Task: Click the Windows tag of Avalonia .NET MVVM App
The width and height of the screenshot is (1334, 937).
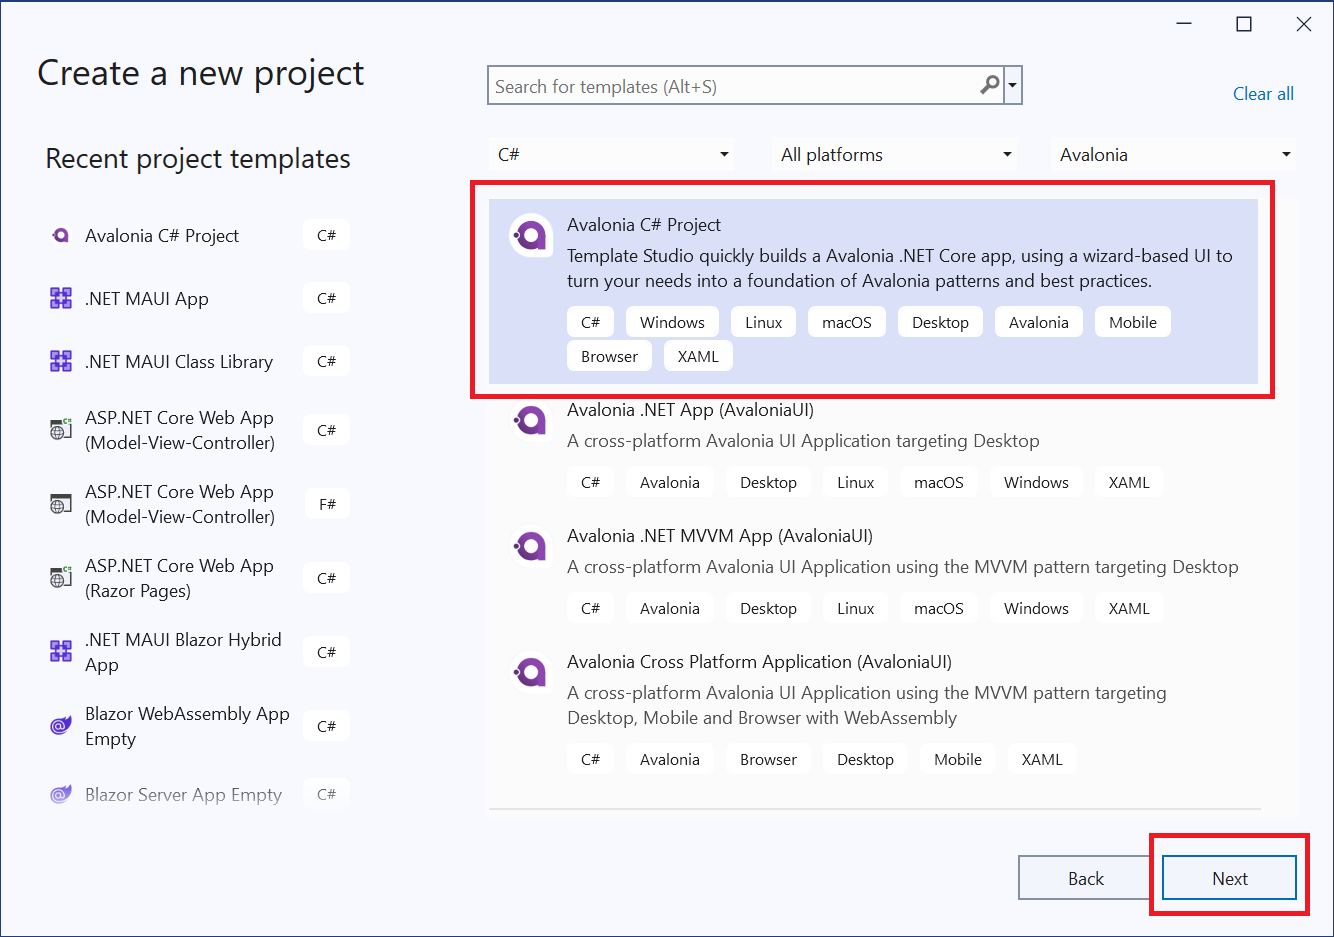Action: [1036, 608]
